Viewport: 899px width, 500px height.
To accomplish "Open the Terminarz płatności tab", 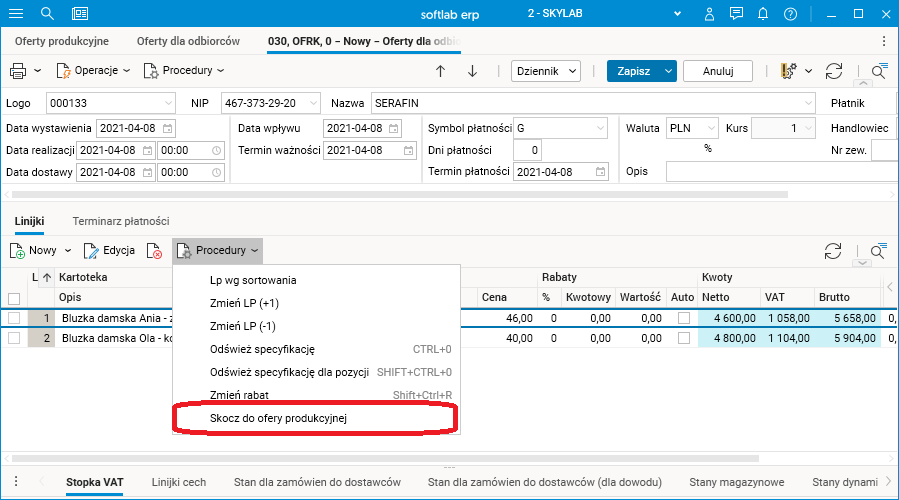I will click(x=121, y=221).
